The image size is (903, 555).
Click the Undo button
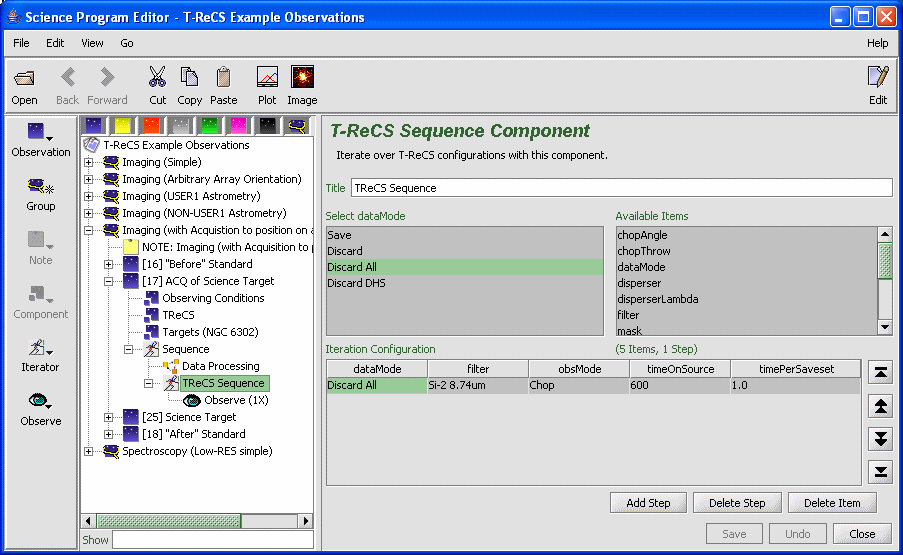point(798,534)
